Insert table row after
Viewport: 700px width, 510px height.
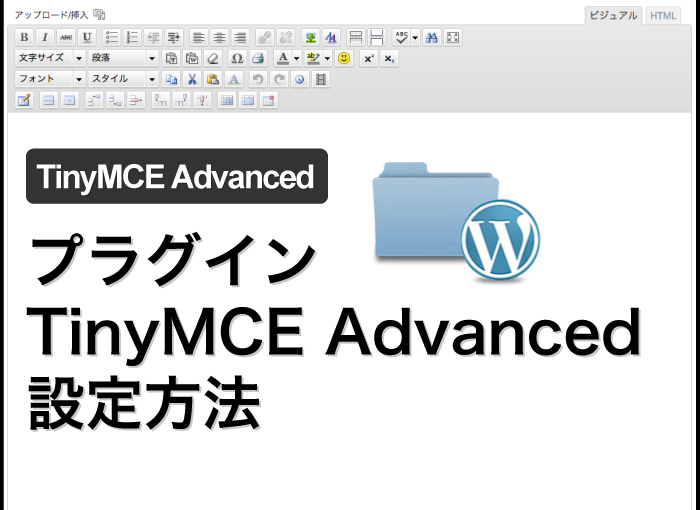[x=115, y=100]
